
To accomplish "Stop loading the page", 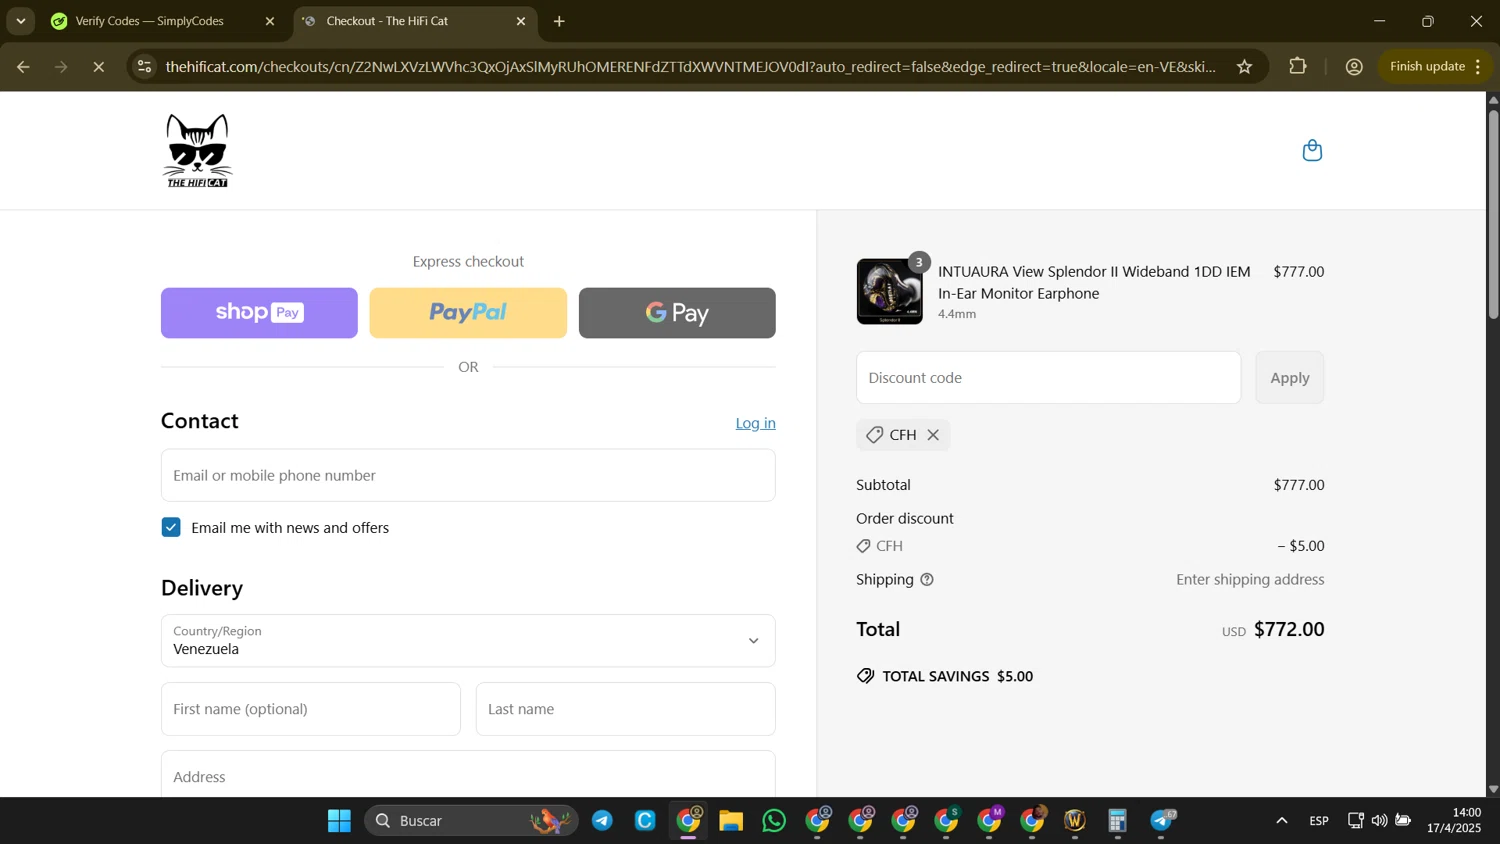I will coord(98,67).
